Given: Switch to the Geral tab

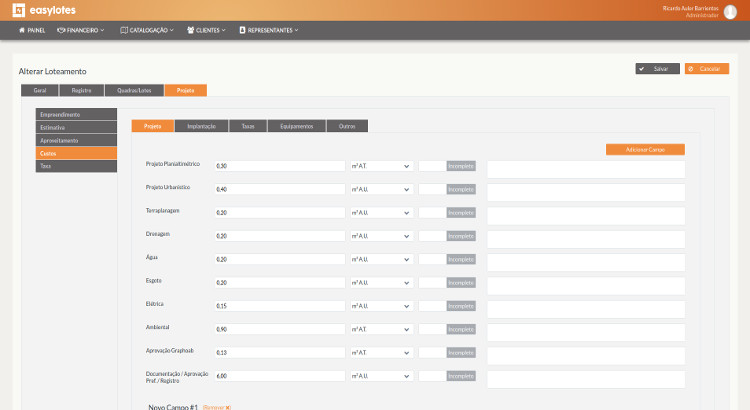Looking at the screenshot, I should [x=40, y=90].
